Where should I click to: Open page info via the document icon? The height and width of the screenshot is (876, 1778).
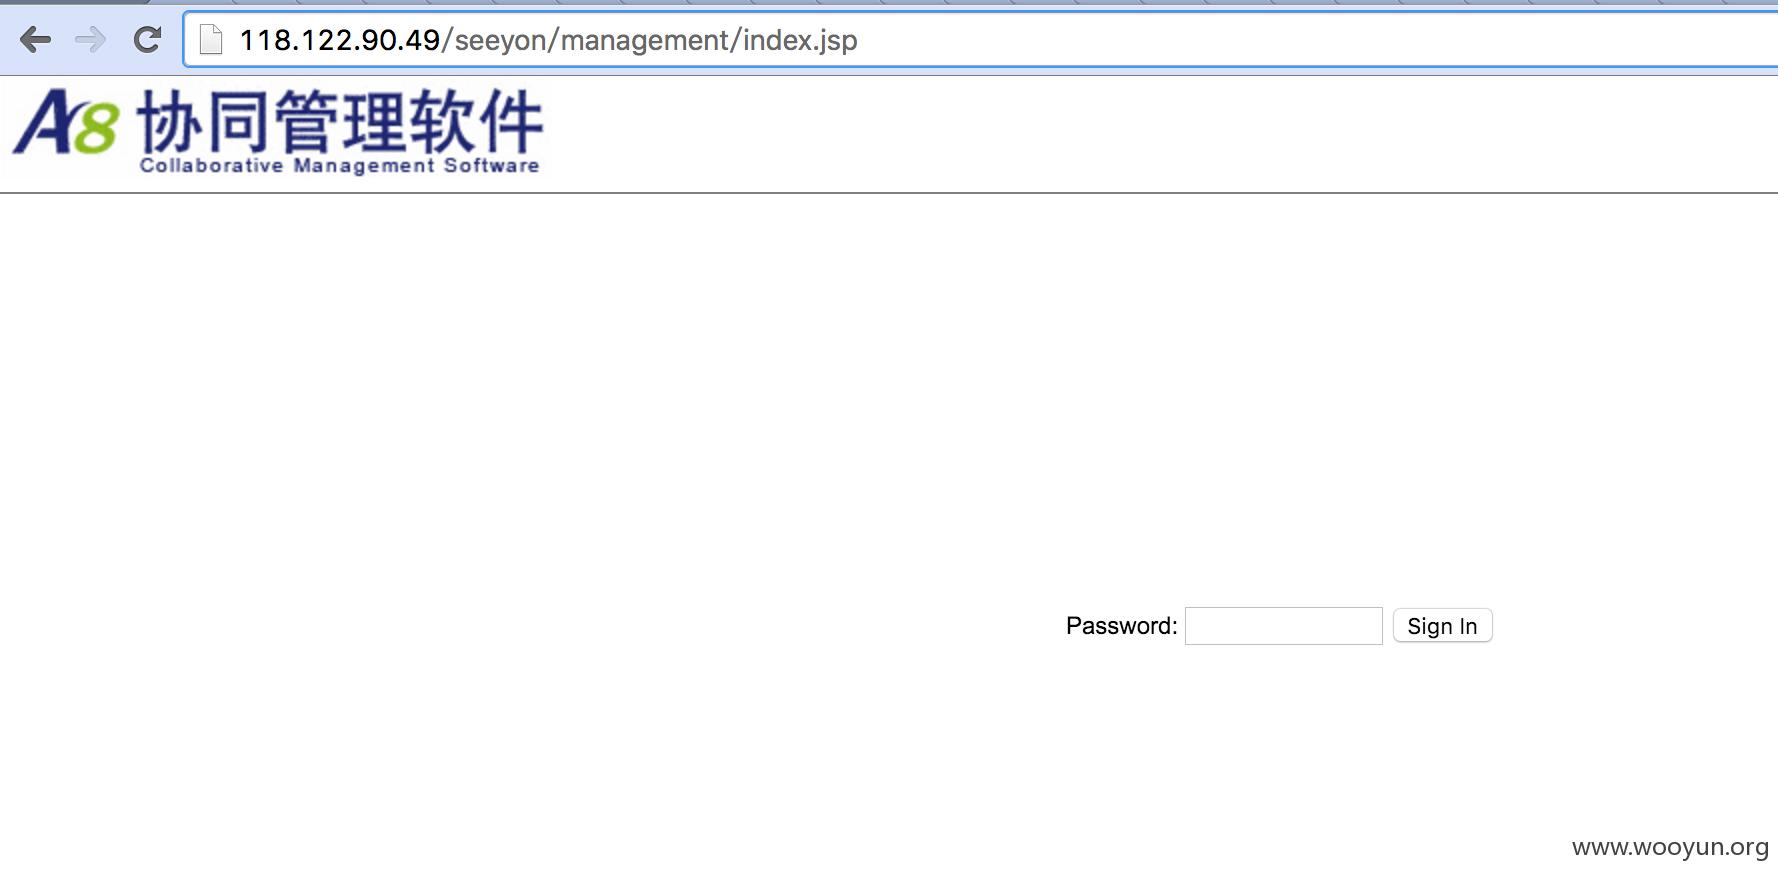[x=211, y=40]
